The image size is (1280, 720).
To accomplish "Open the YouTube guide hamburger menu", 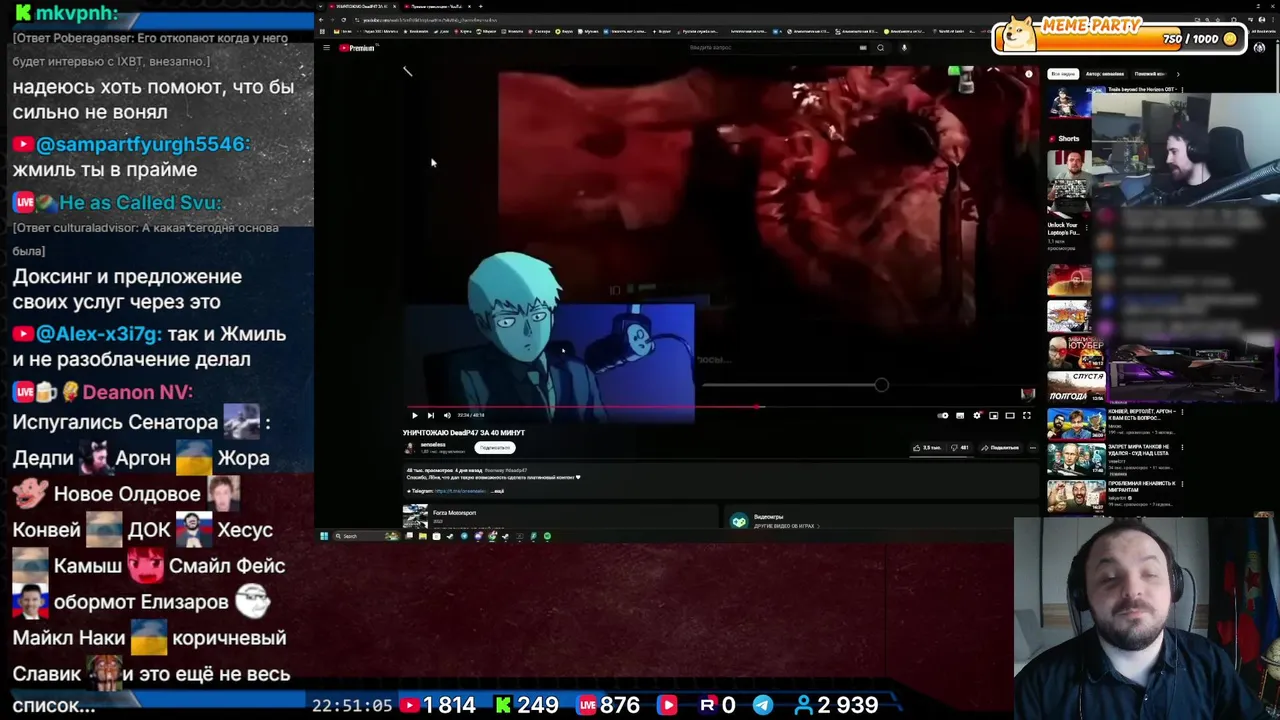I will tap(326, 48).
